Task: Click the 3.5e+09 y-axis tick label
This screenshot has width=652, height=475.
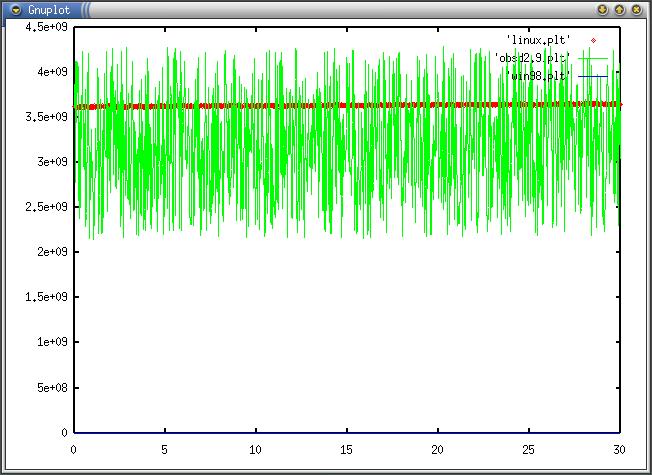Action: [47, 117]
